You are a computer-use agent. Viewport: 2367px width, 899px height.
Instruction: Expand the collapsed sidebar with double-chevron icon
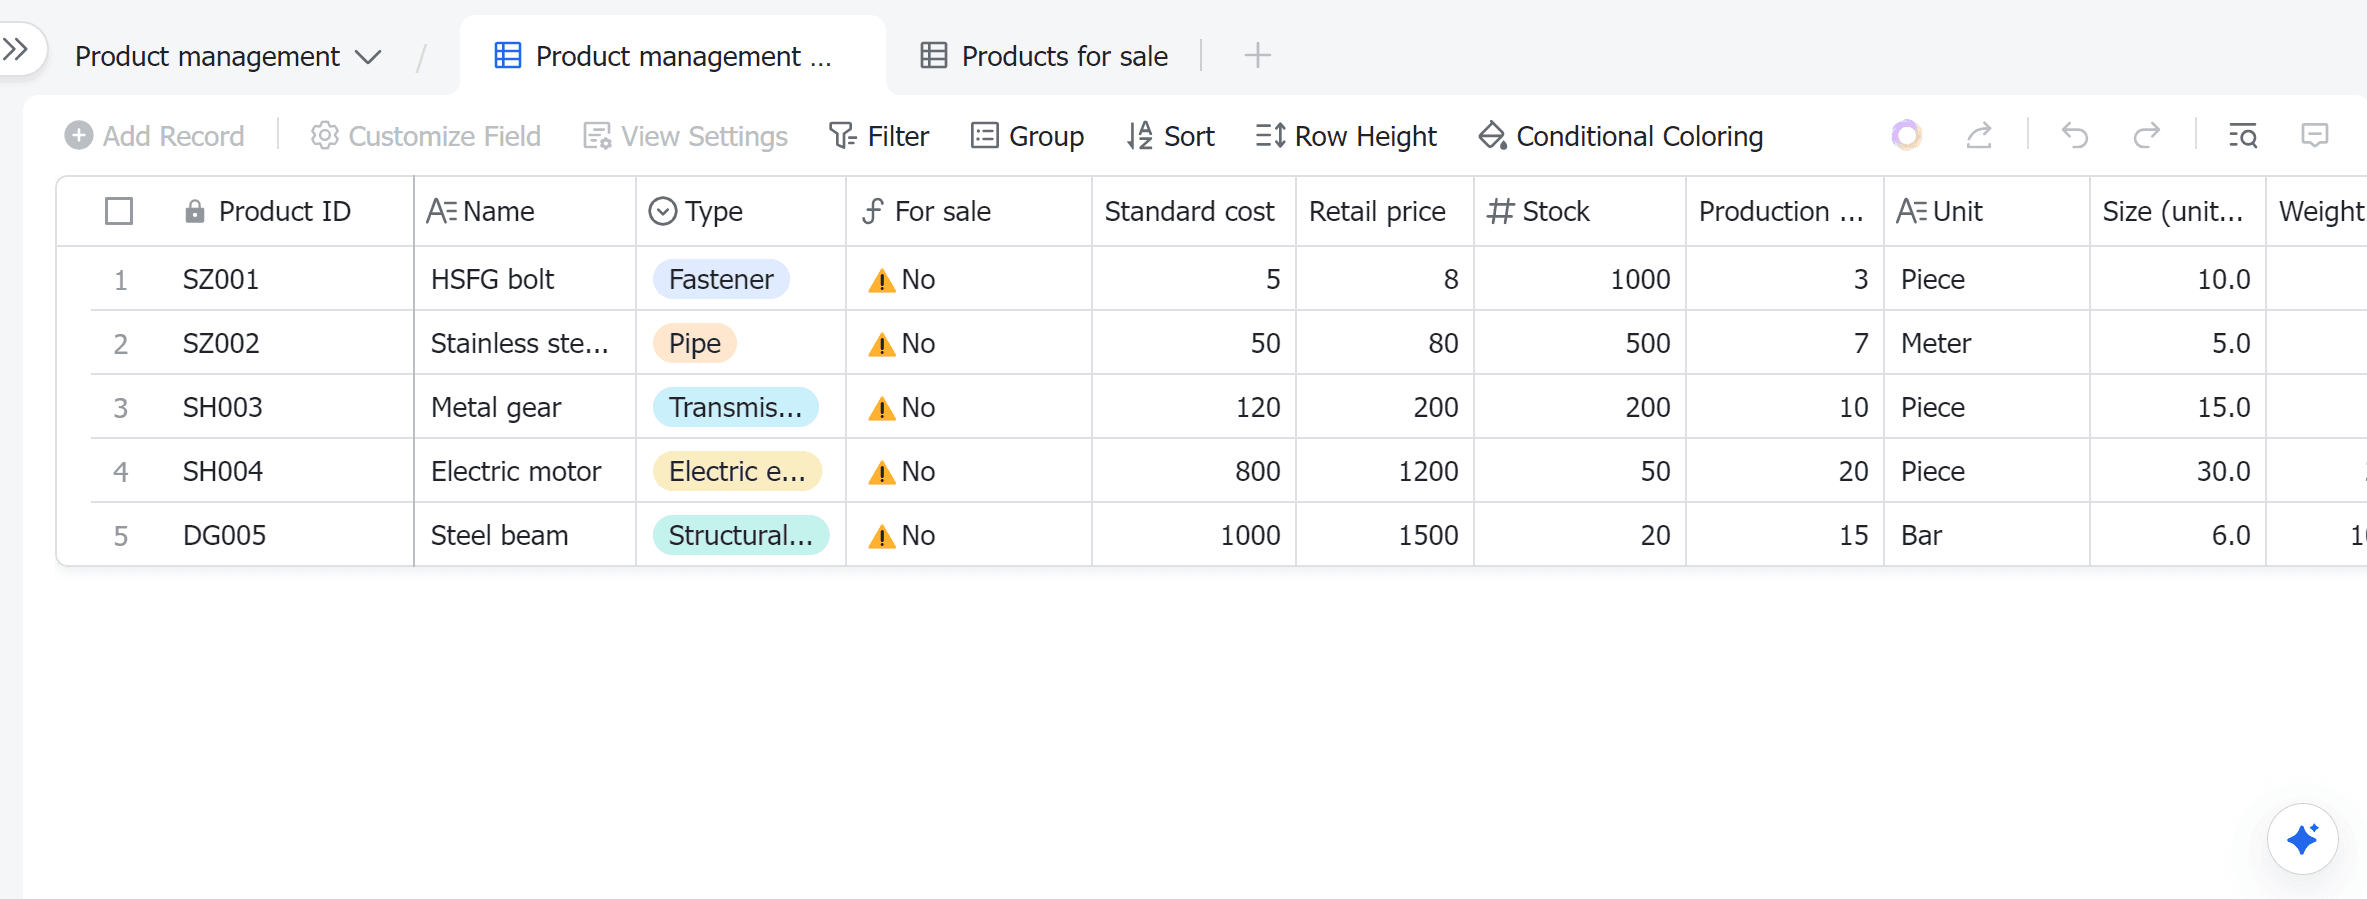tap(16, 48)
